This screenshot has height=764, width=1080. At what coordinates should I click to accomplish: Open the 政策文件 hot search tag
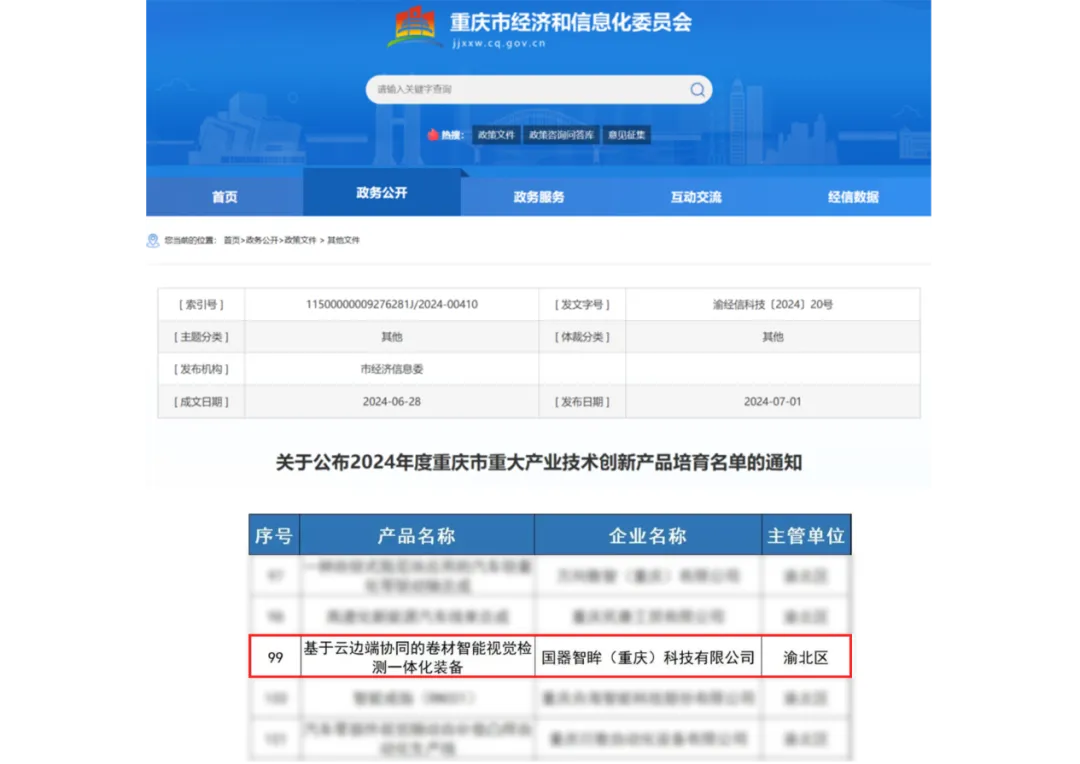pos(496,135)
